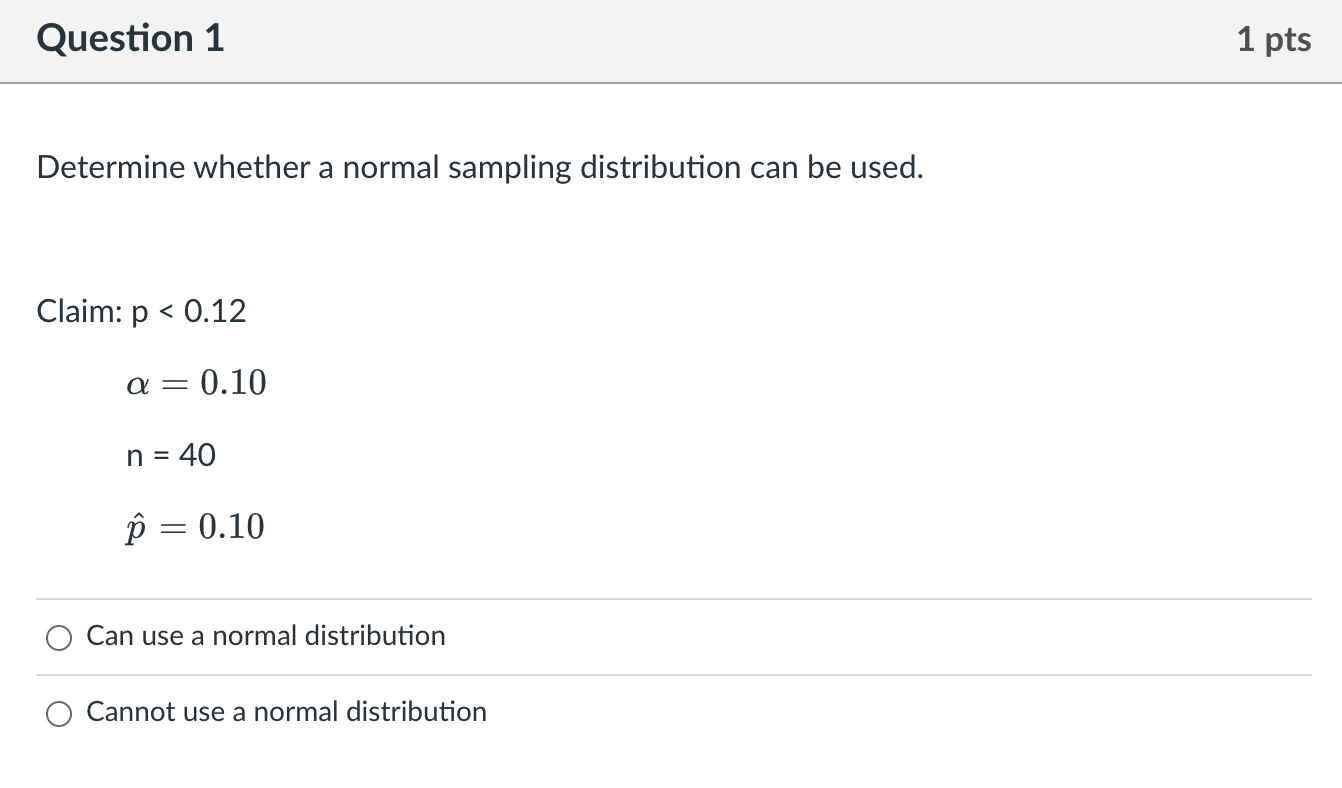Screen dimensions: 1342x788
Task: Click the 'n = 40' value
Action: 170,455
